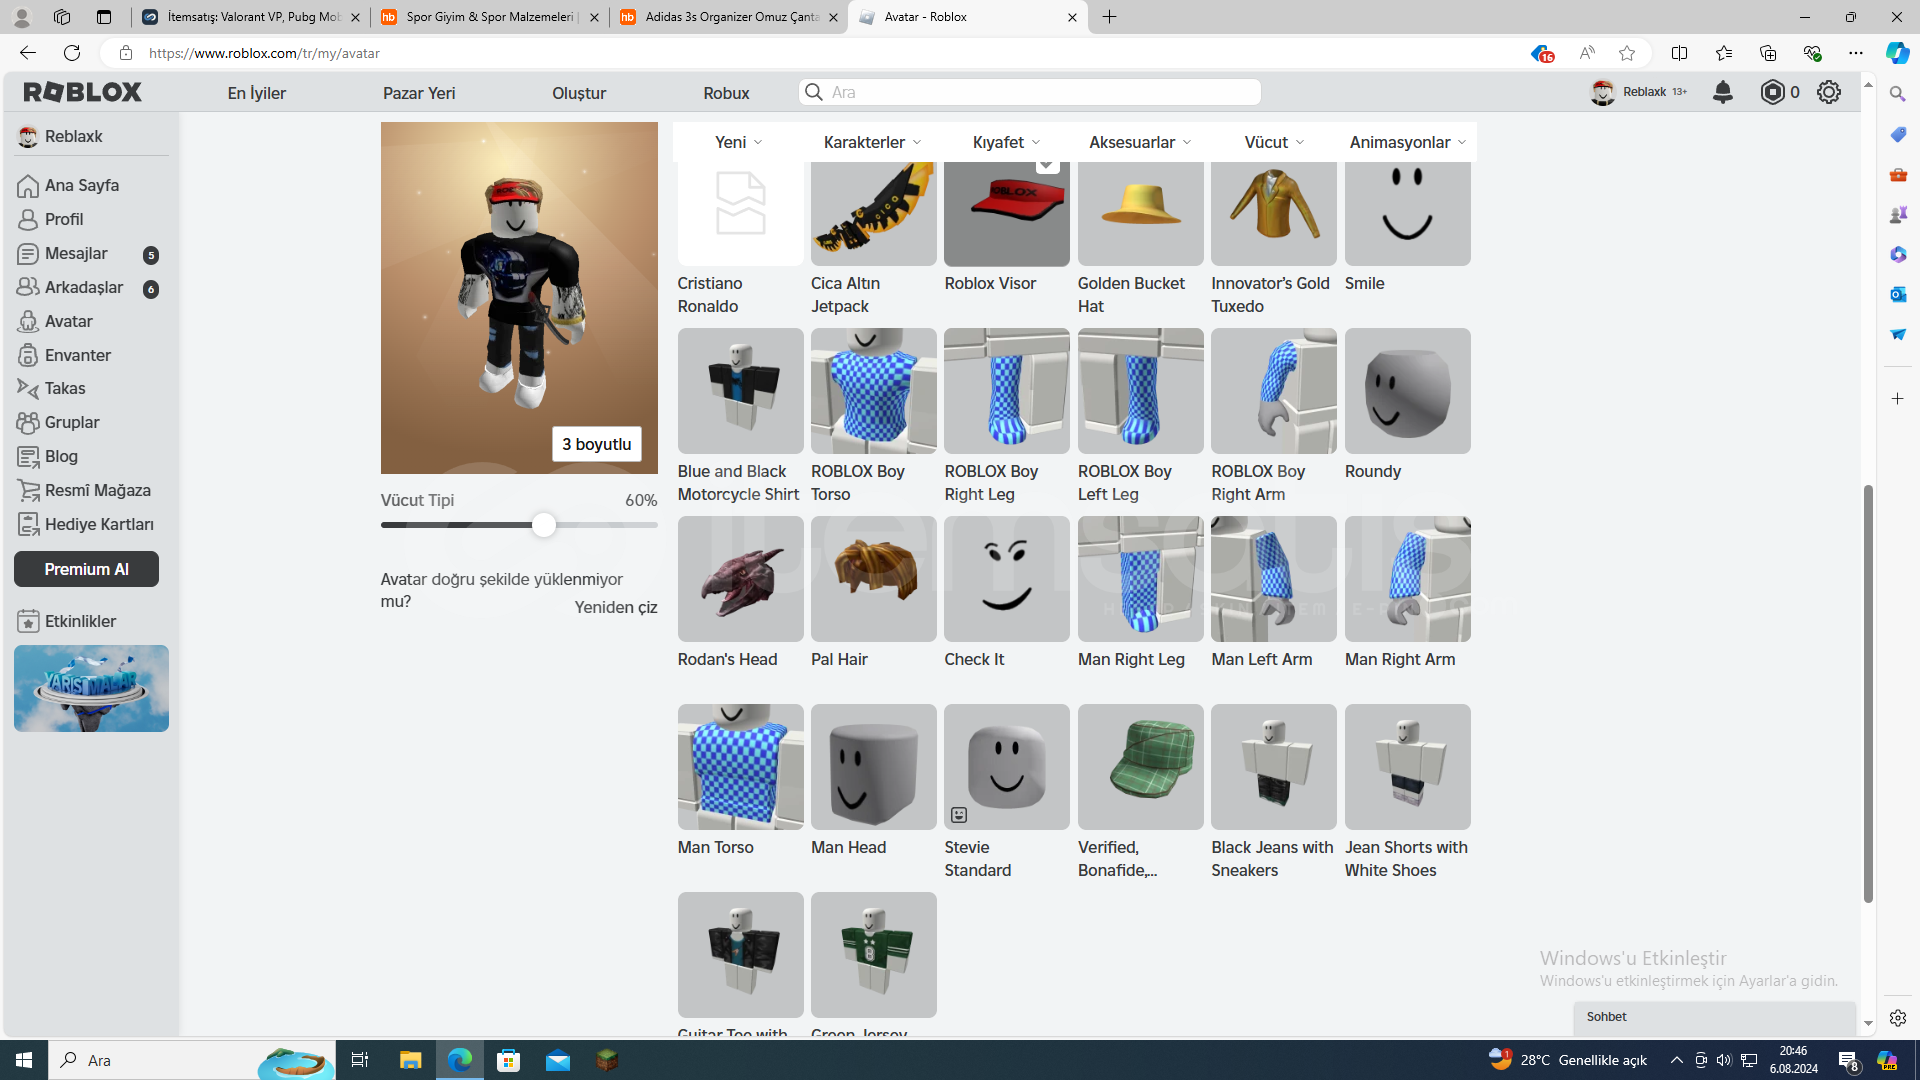Viewport: 1920px width, 1080px height.
Task: Open Robux nav menu
Action: pyautogui.click(x=726, y=93)
